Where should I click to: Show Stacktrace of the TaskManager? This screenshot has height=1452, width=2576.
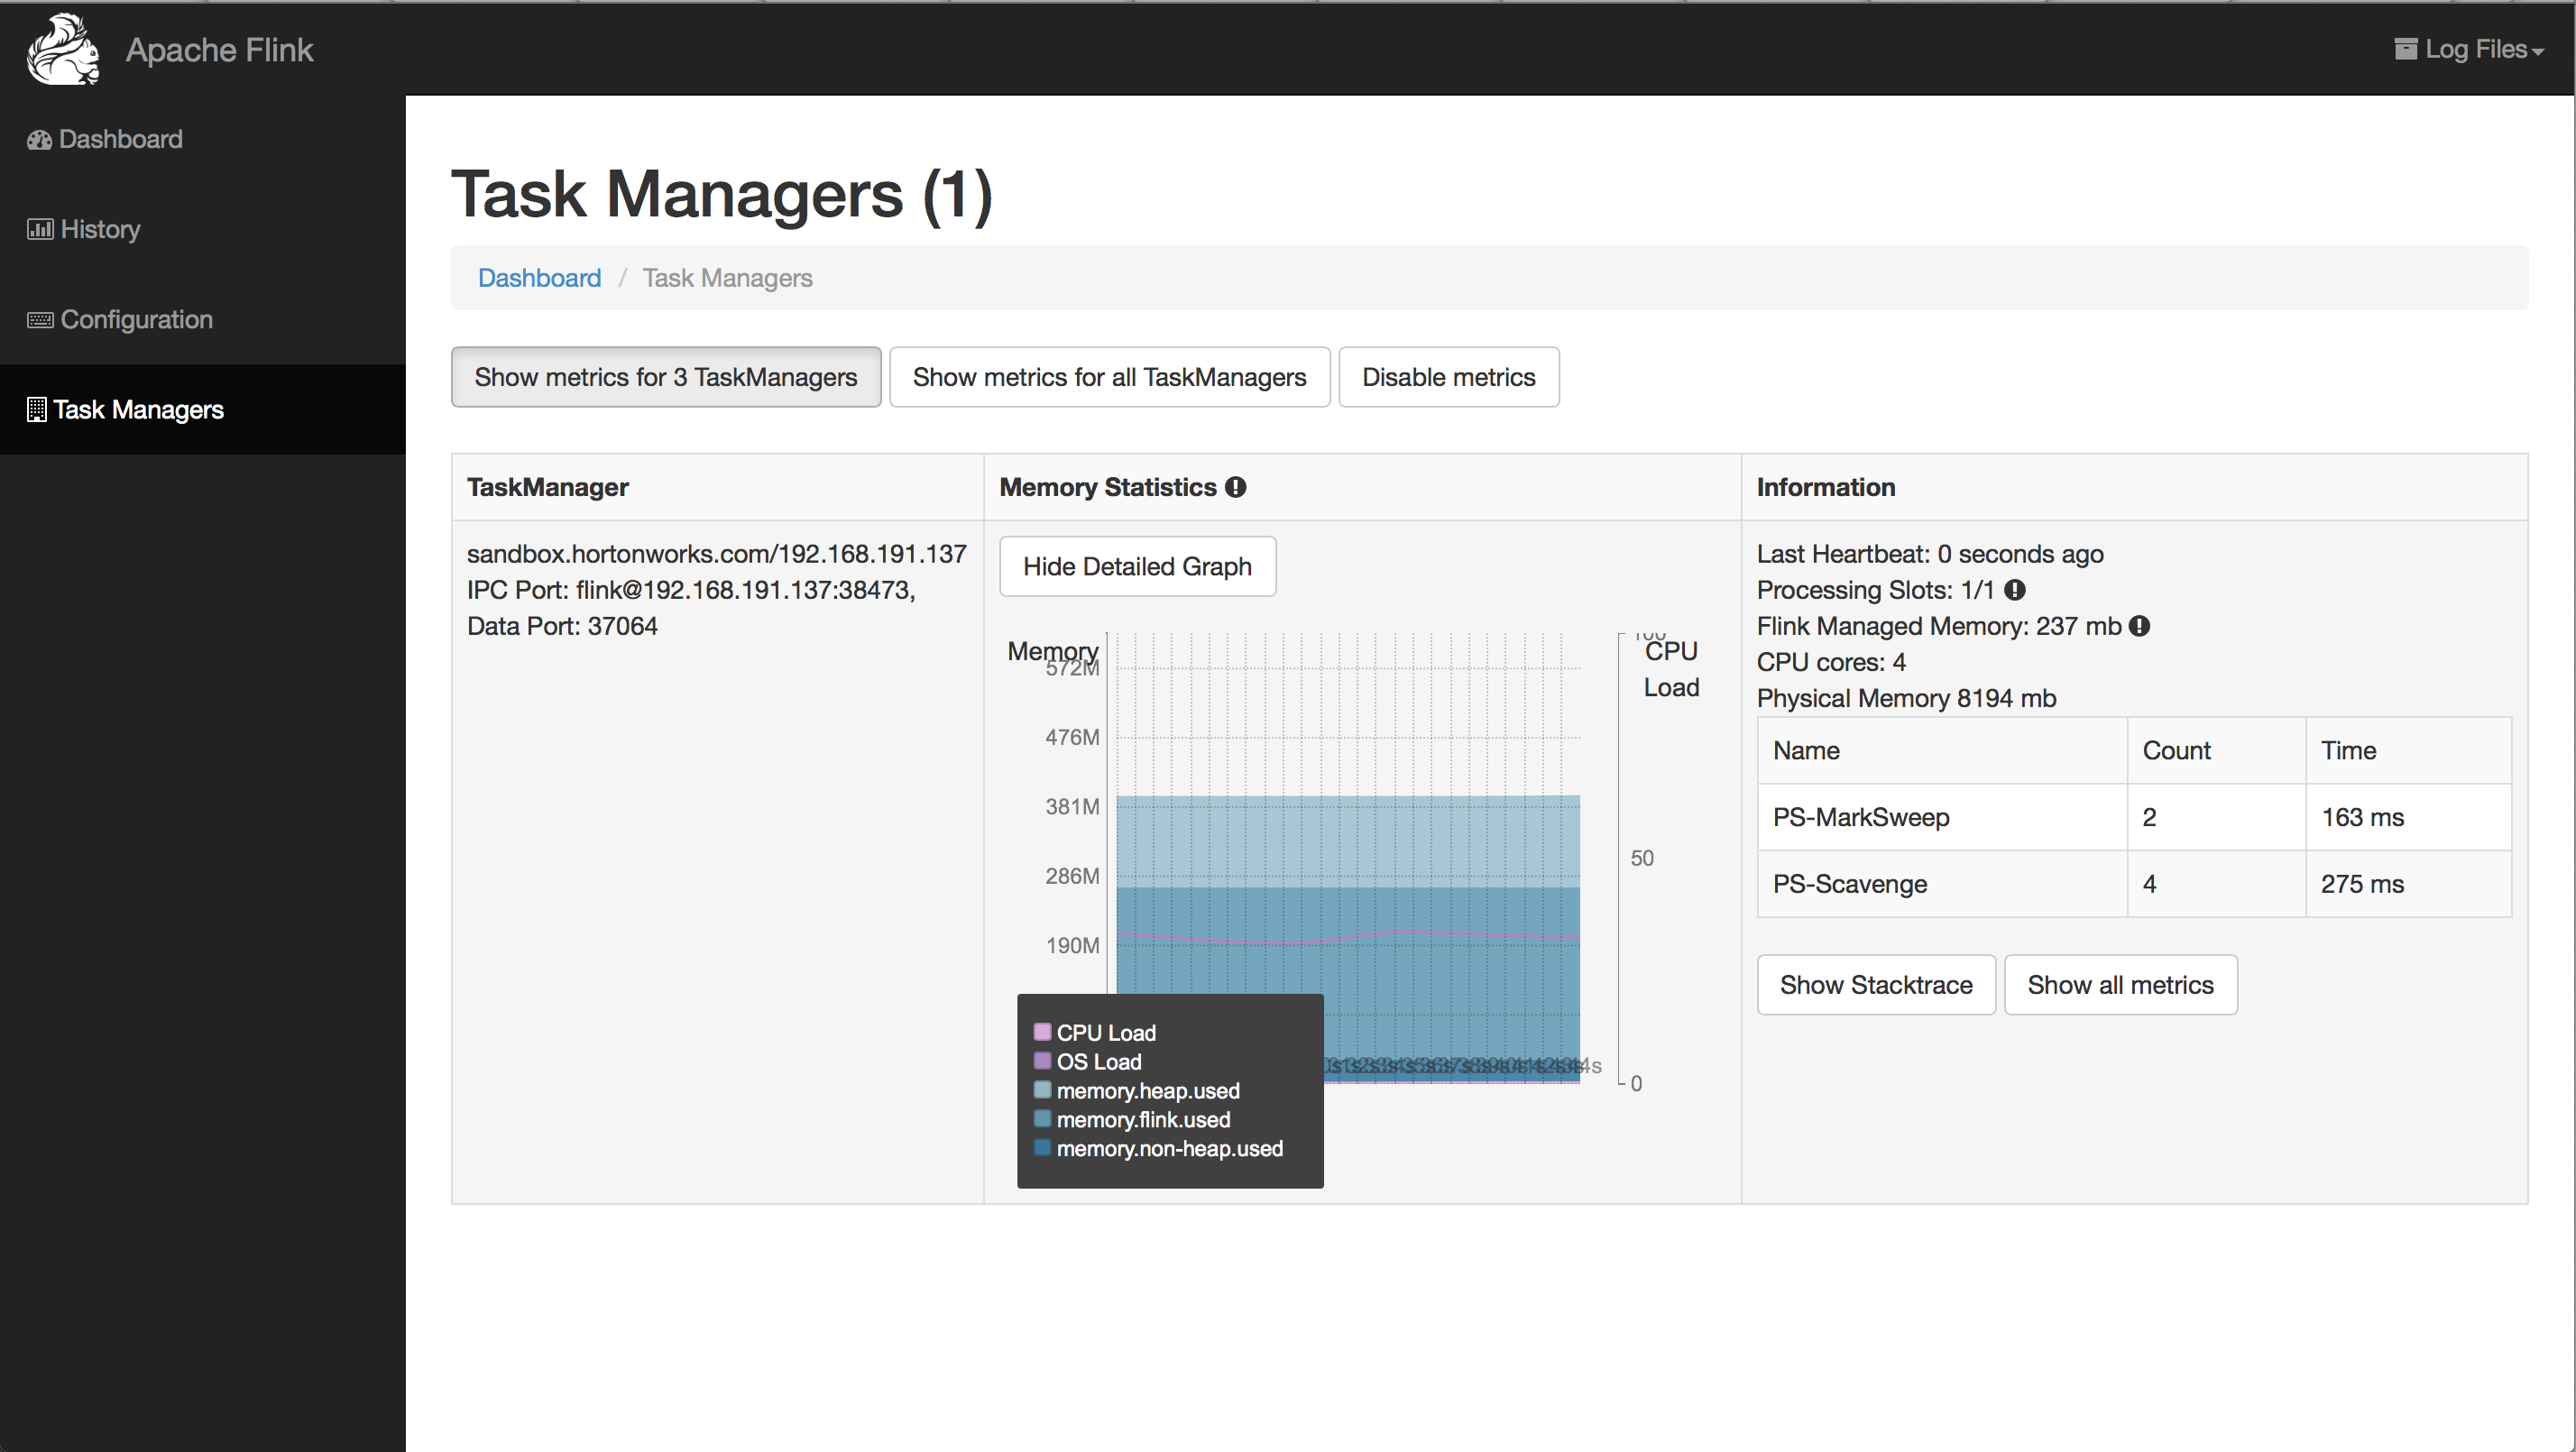[1876, 985]
